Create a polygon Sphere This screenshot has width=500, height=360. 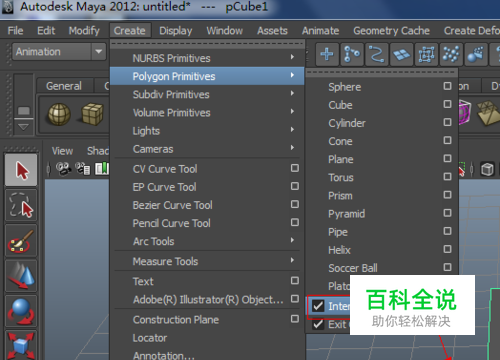344,87
